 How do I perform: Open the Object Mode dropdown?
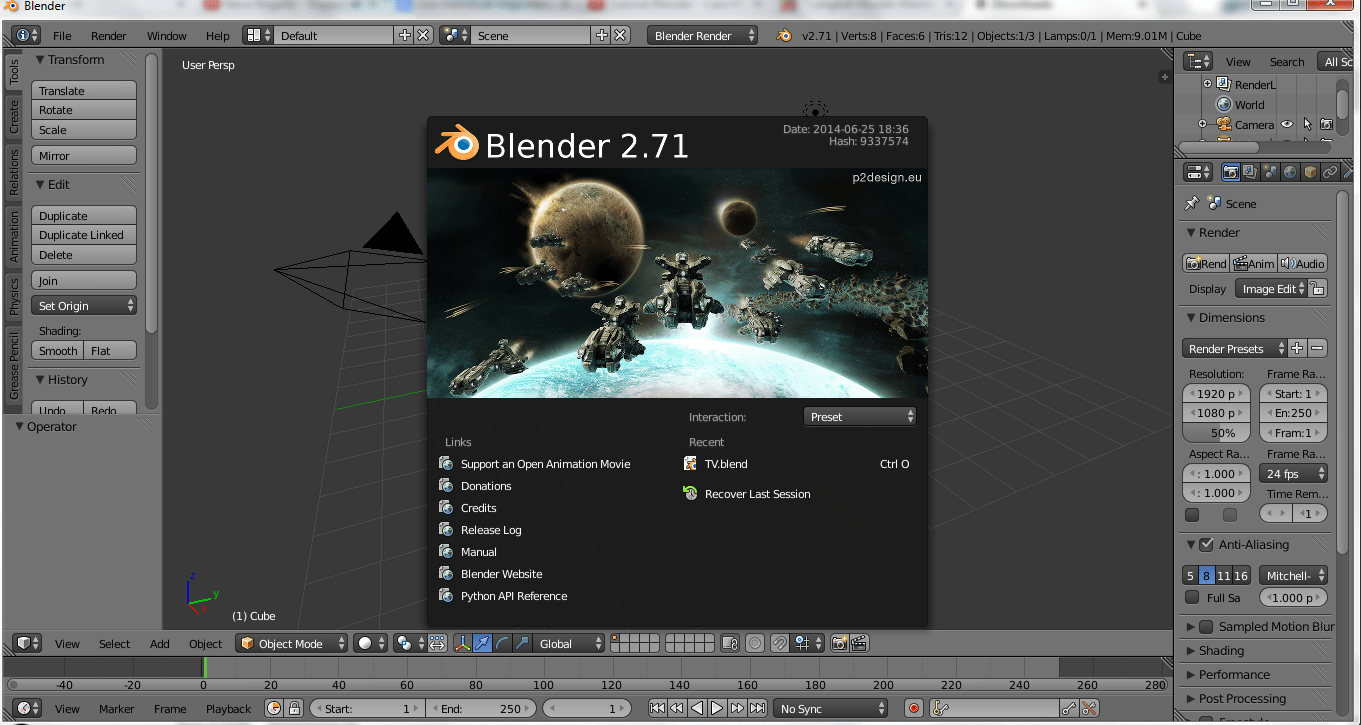tap(292, 643)
